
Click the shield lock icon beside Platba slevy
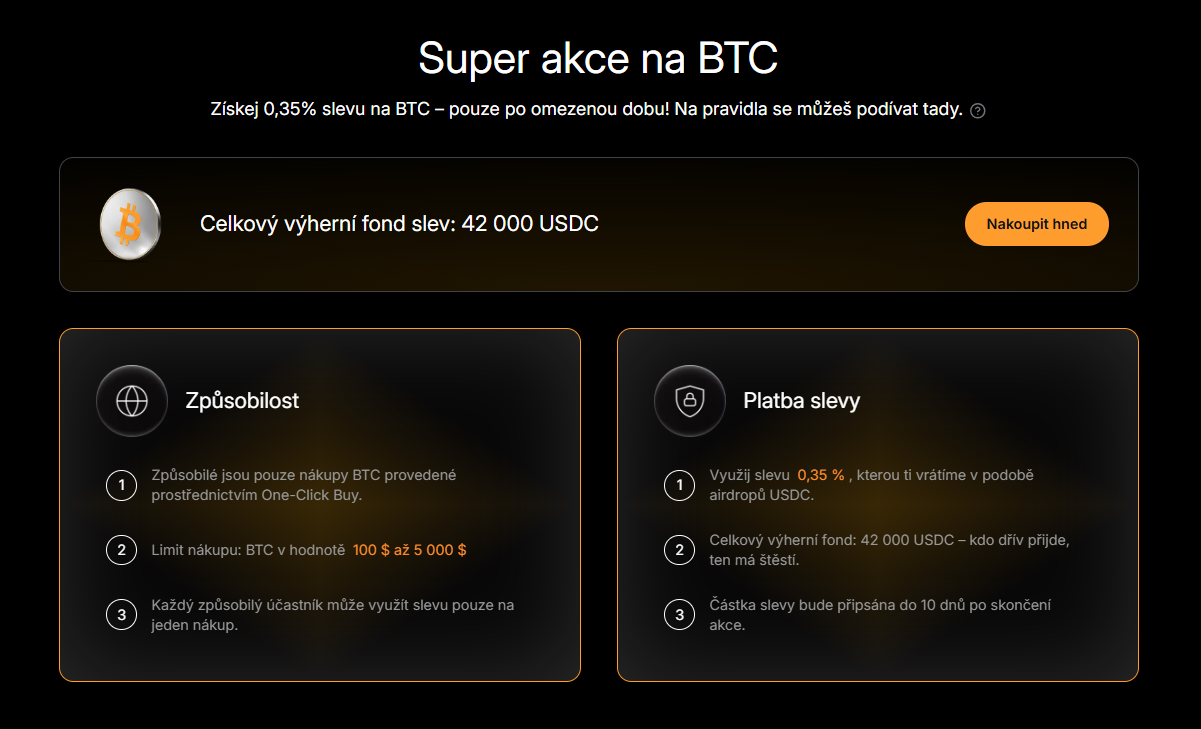point(690,401)
